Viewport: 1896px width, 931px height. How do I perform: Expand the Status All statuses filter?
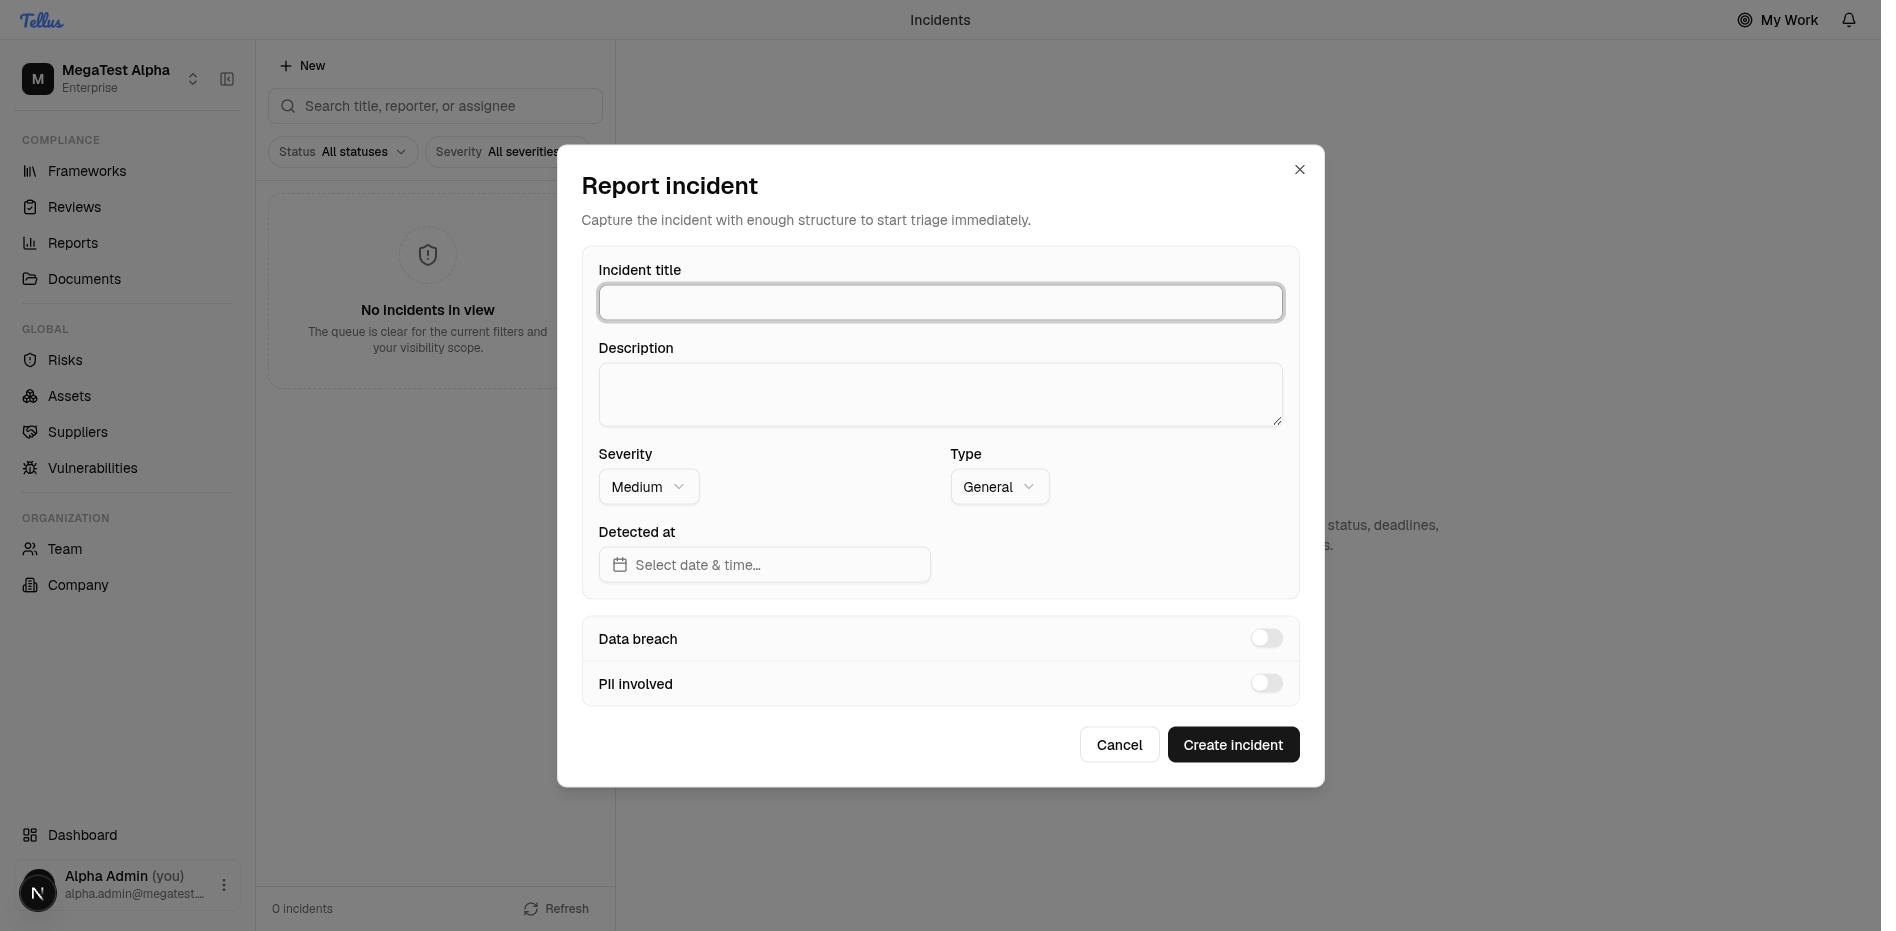click(x=343, y=152)
